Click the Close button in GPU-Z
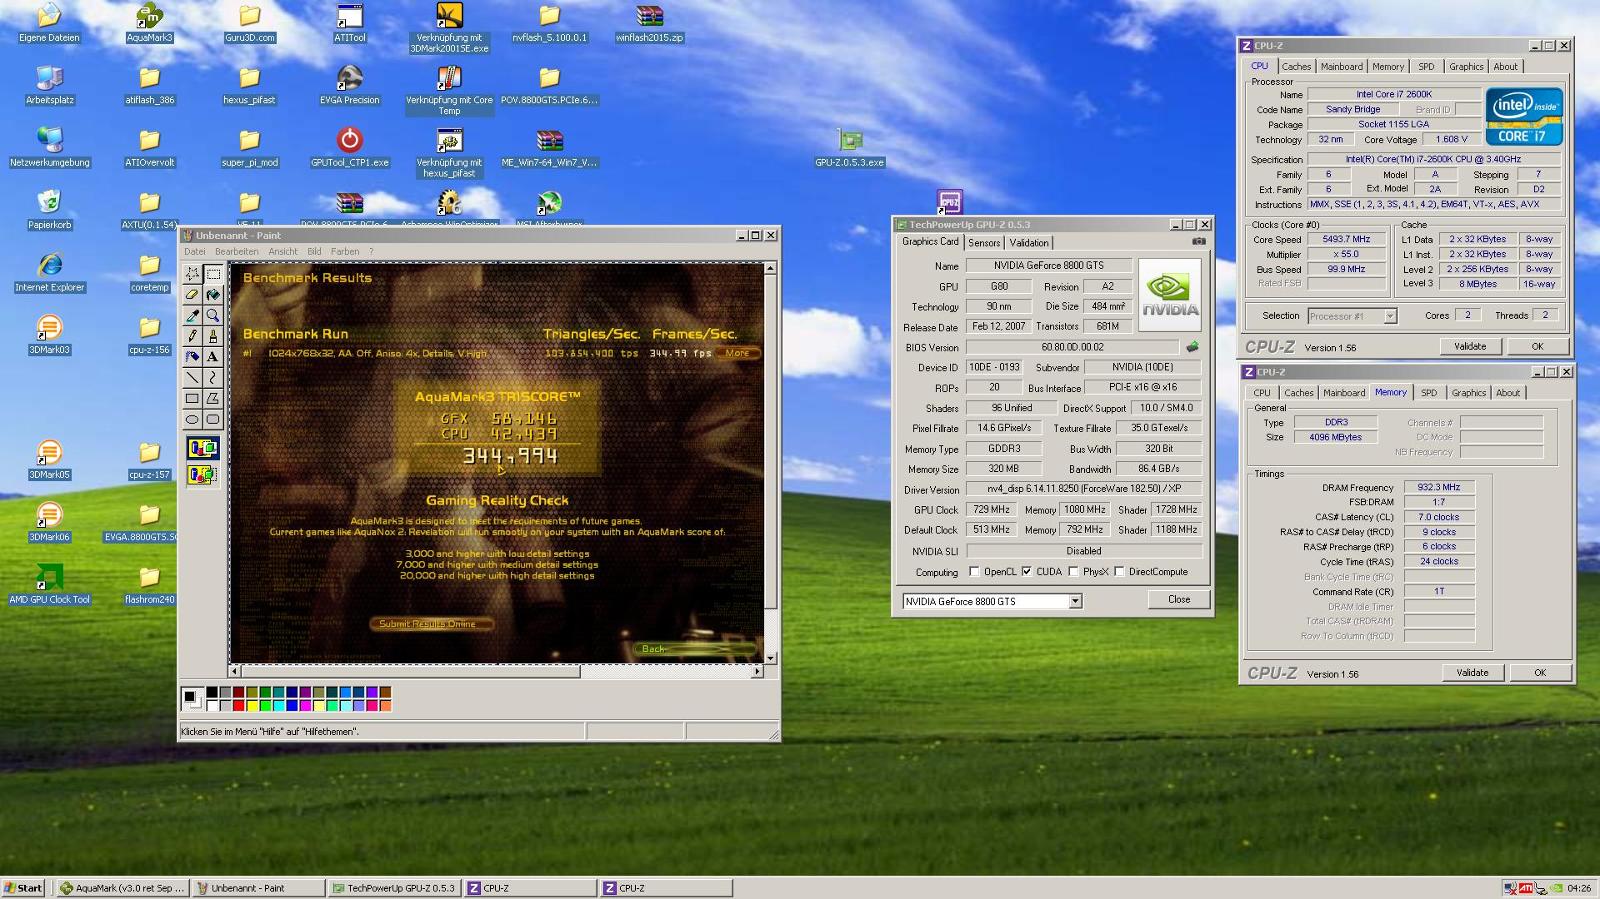 [1179, 600]
